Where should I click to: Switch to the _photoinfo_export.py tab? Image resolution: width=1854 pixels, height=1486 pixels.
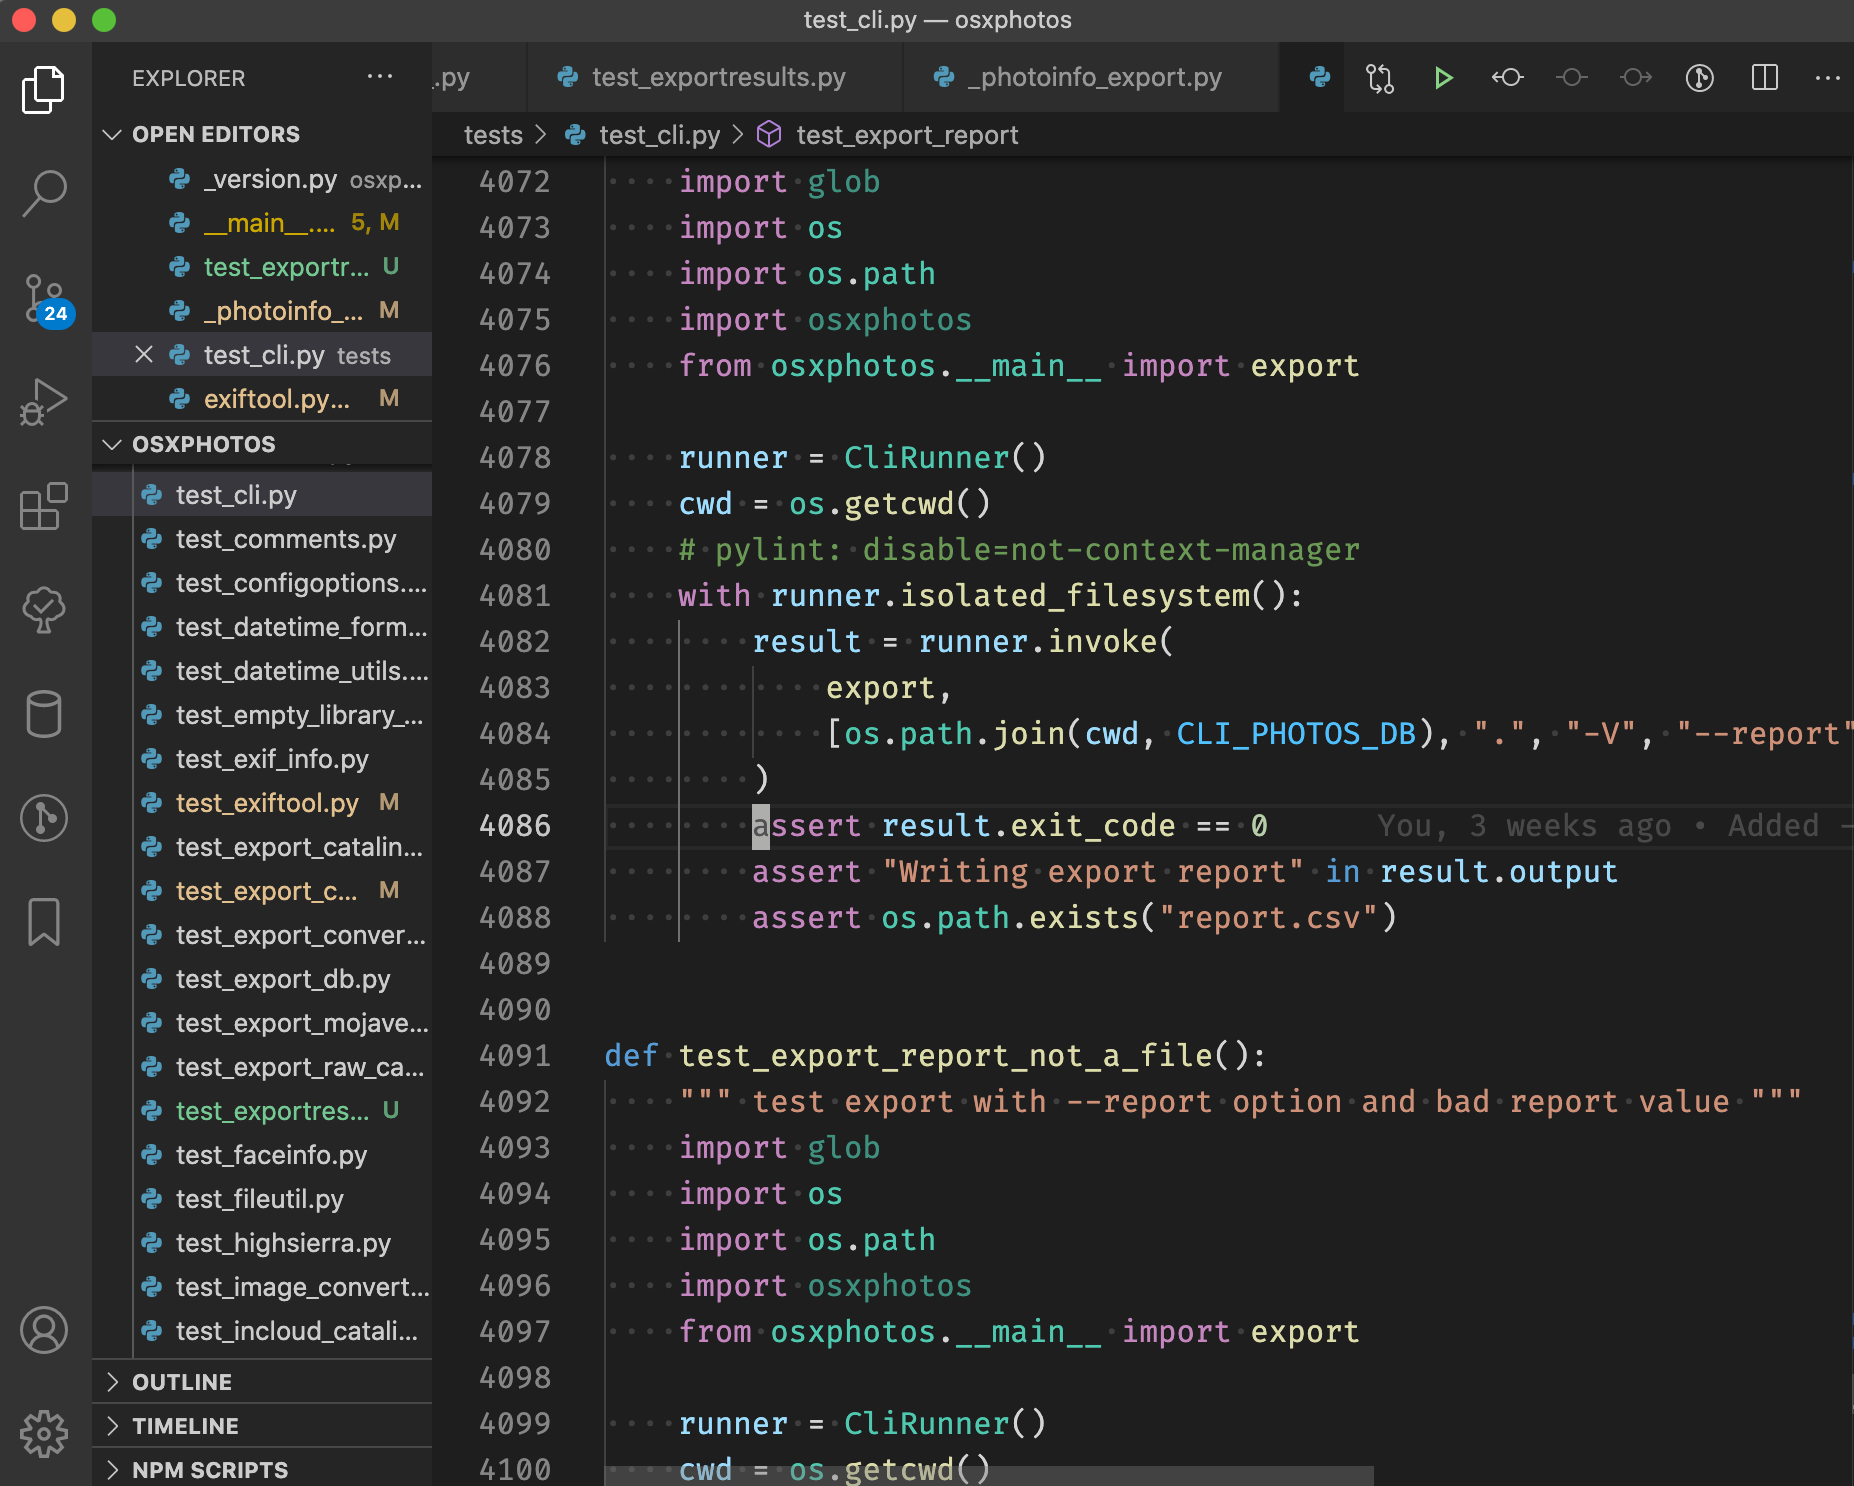pyautogui.click(x=1093, y=78)
